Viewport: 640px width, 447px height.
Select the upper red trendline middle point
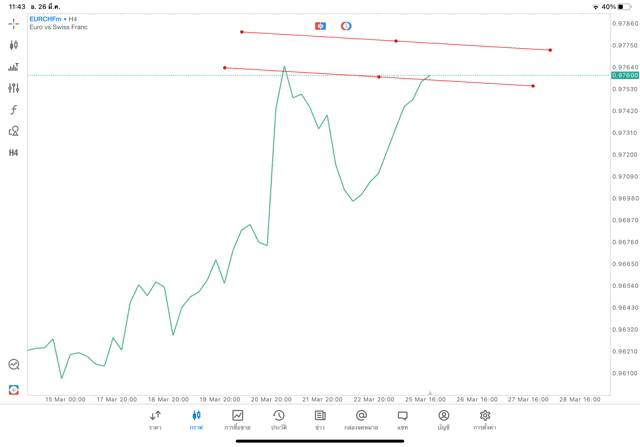click(396, 41)
